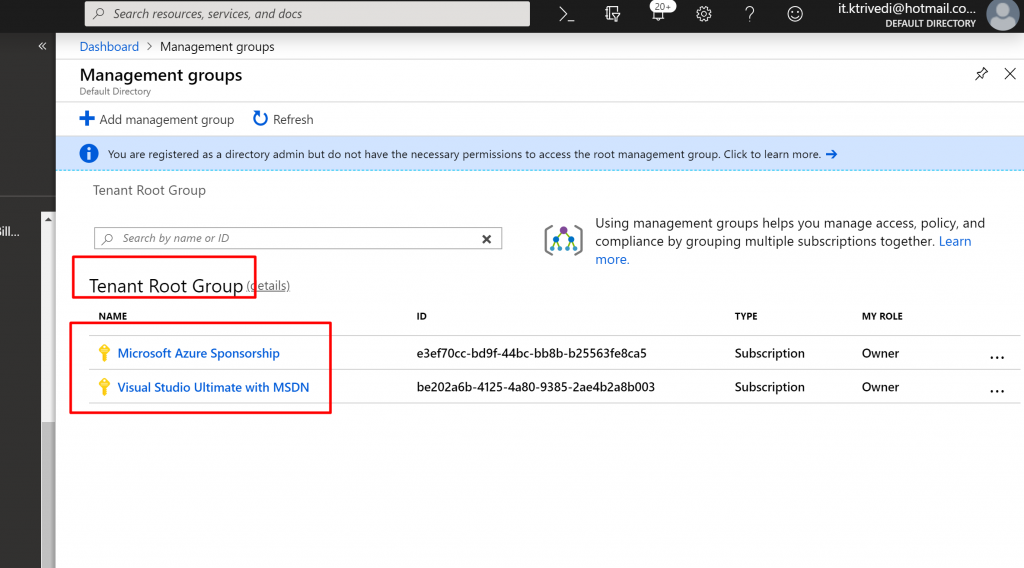Screen dimensions: 1024x568
Task: Collapse the left sidebar chevrons
Action: tap(42, 46)
